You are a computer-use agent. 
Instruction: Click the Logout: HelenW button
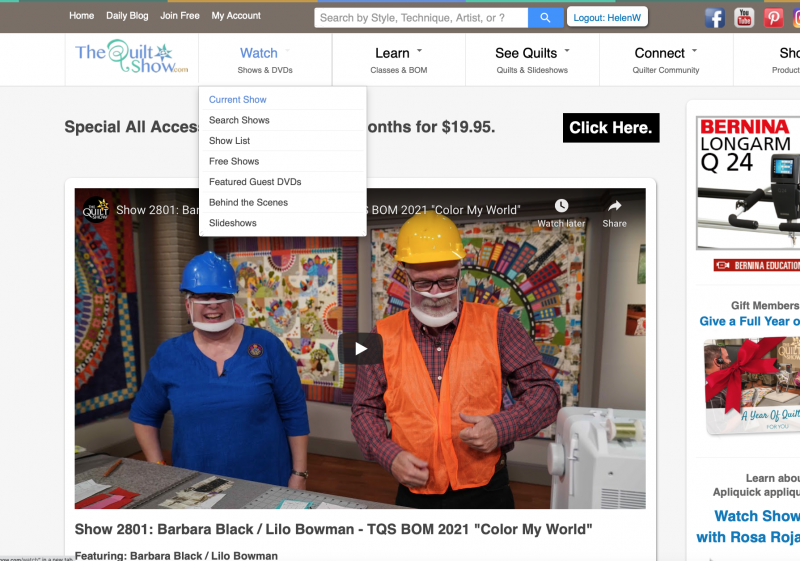pos(607,17)
